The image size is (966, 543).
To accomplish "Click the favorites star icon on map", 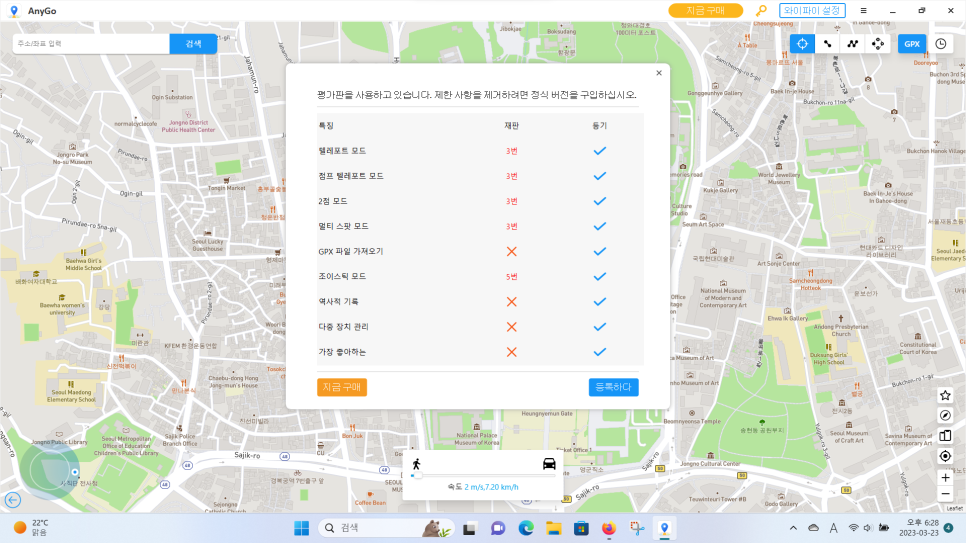I will 945,395.
